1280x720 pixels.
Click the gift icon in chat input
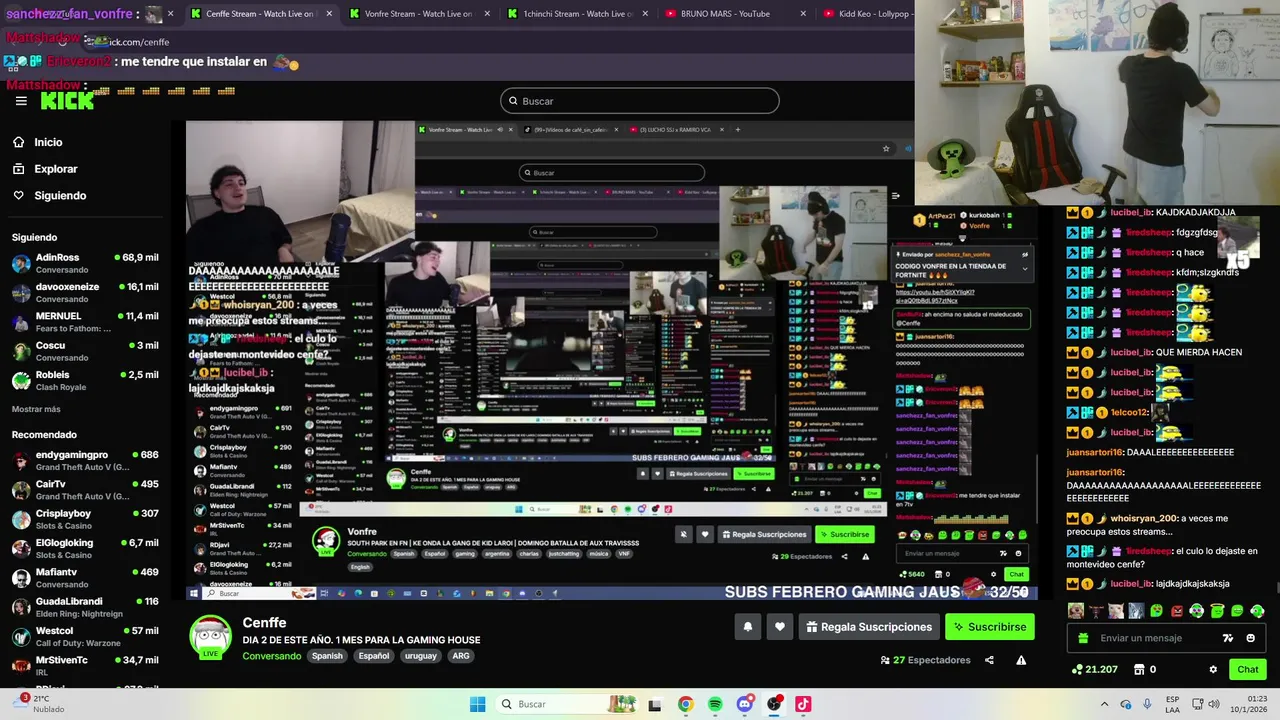point(1082,638)
